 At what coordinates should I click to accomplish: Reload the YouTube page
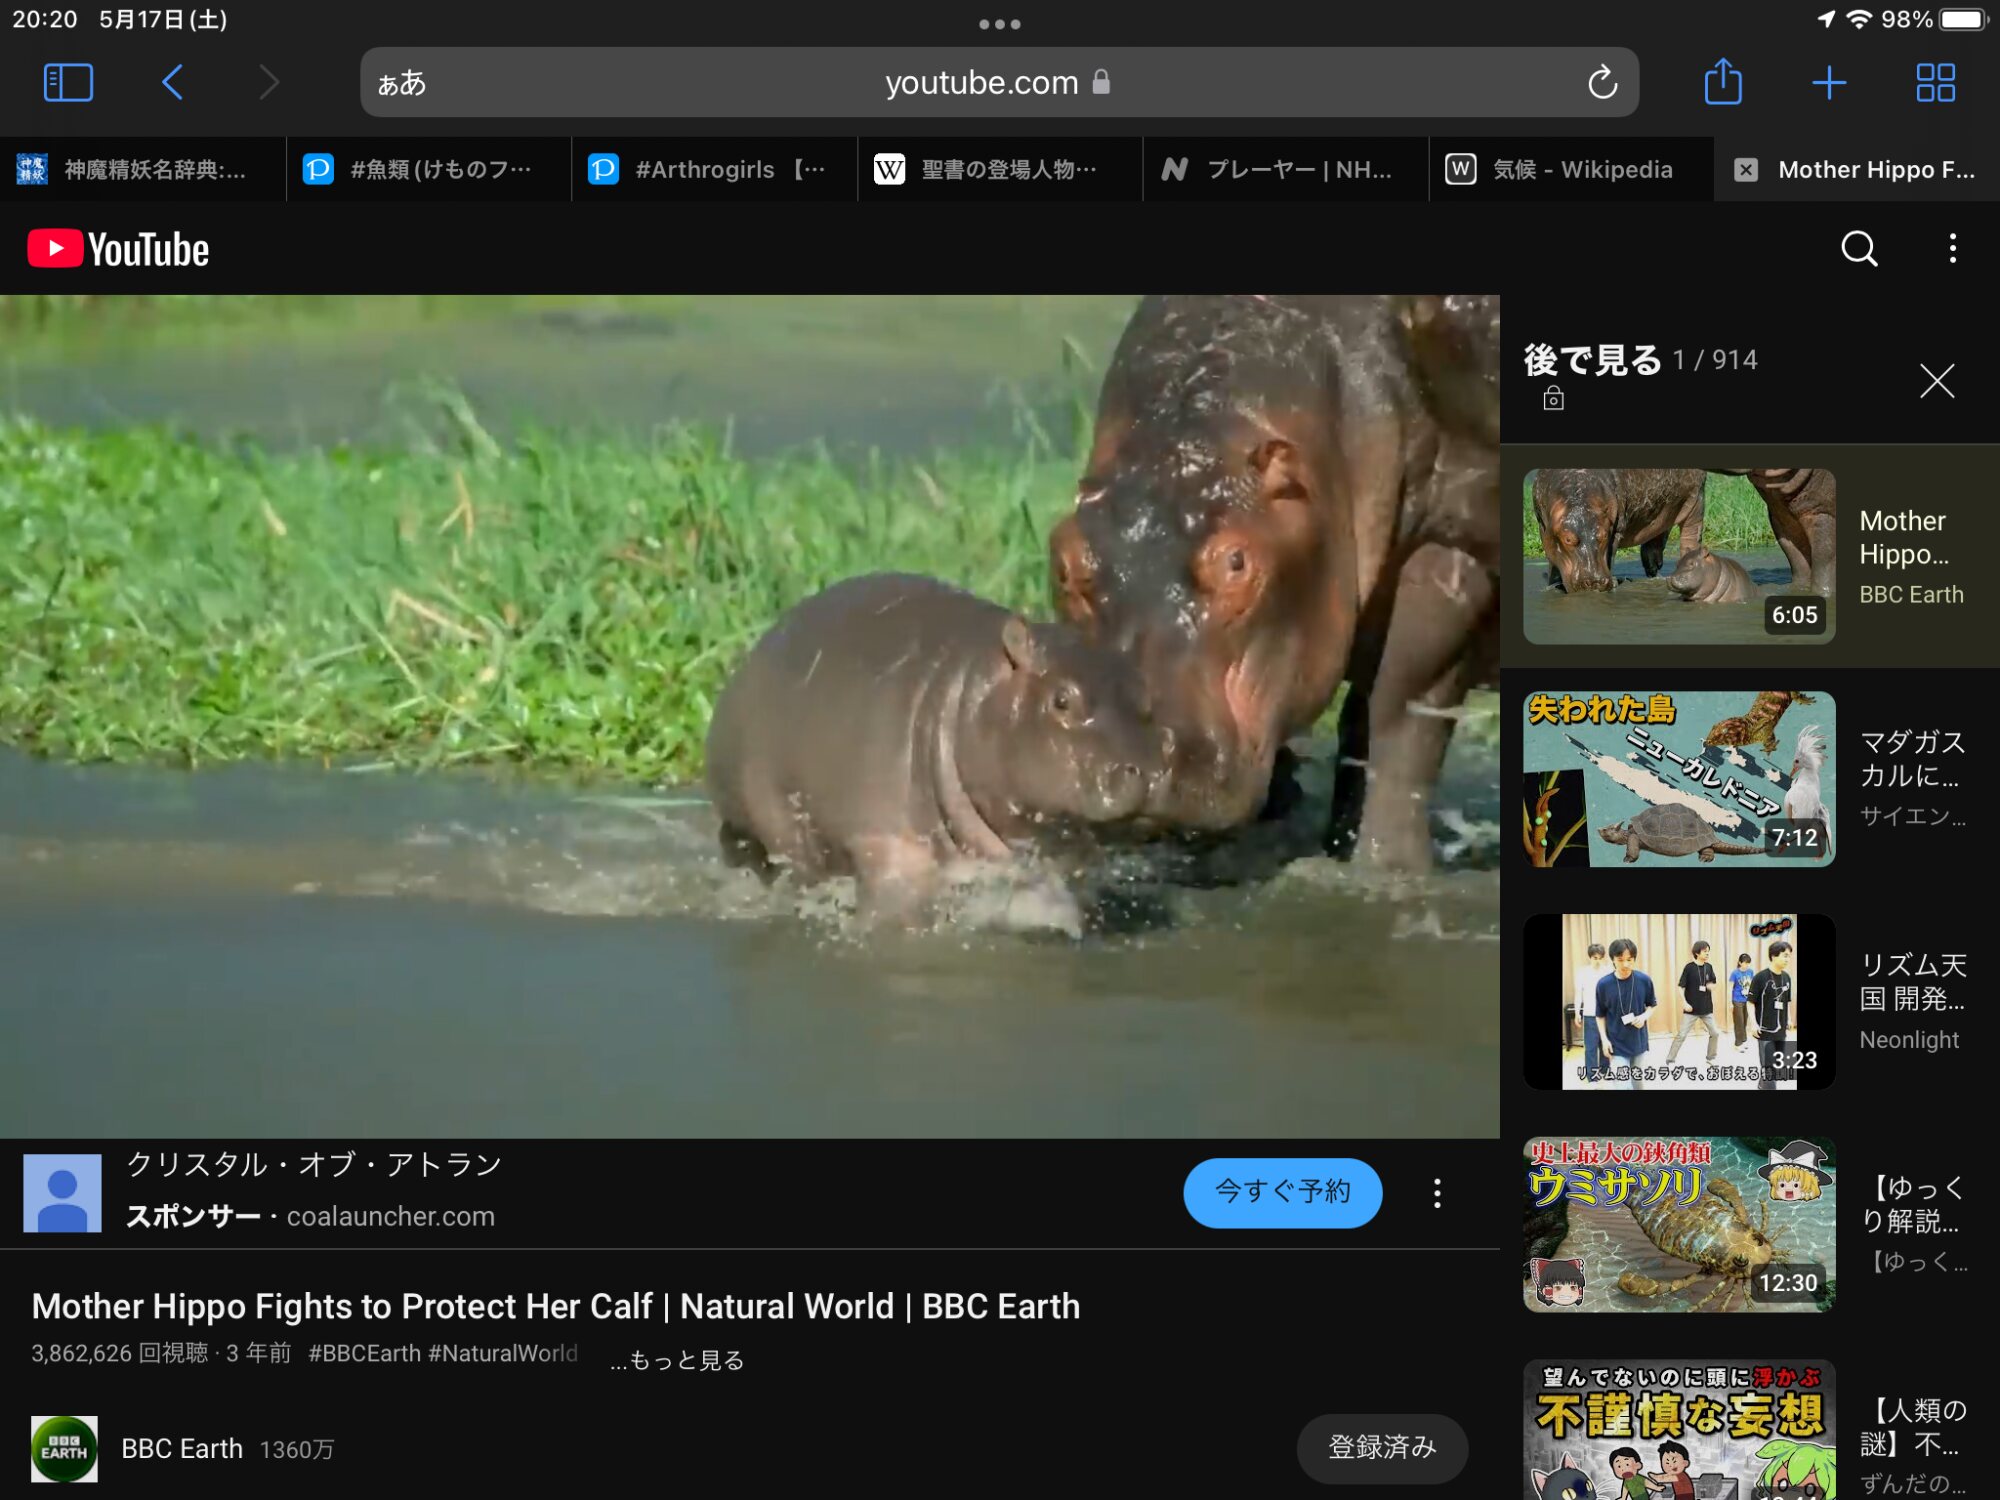(1602, 82)
